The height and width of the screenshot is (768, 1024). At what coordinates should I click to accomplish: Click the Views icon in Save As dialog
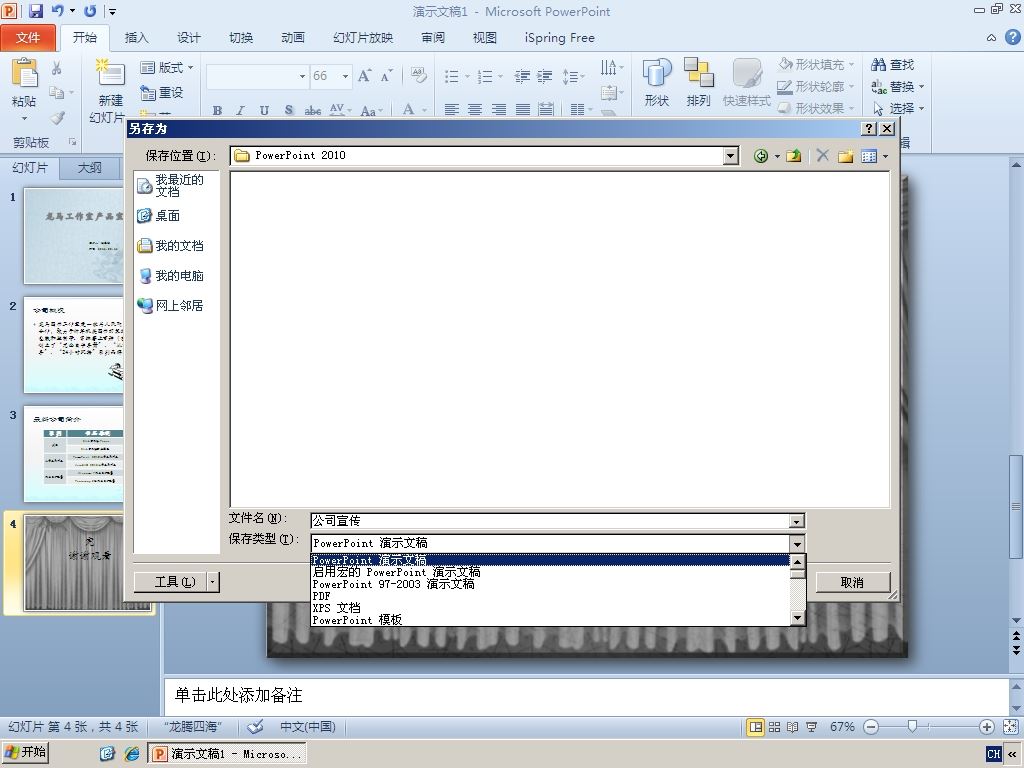pyautogui.click(x=869, y=156)
